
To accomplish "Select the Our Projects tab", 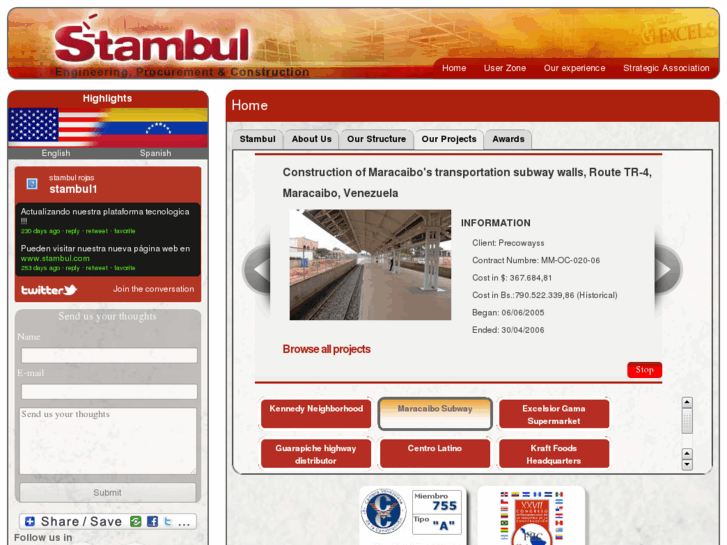I will tap(449, 139).
